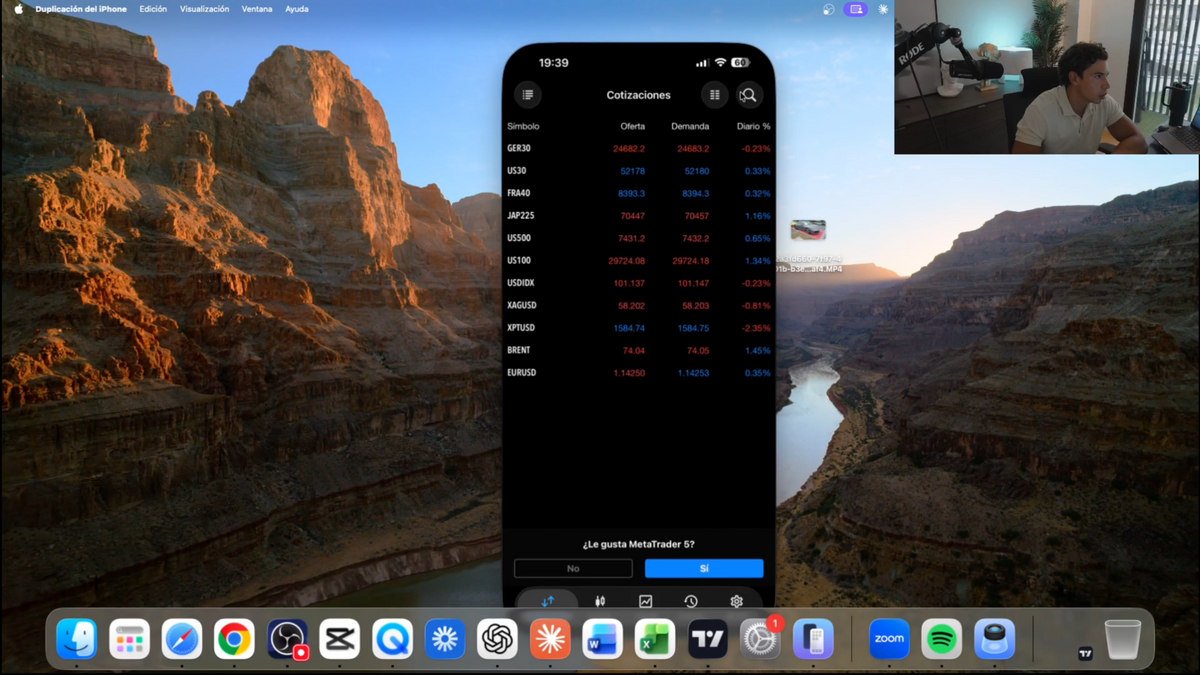Click the Diario % column header

pos(754,127)
